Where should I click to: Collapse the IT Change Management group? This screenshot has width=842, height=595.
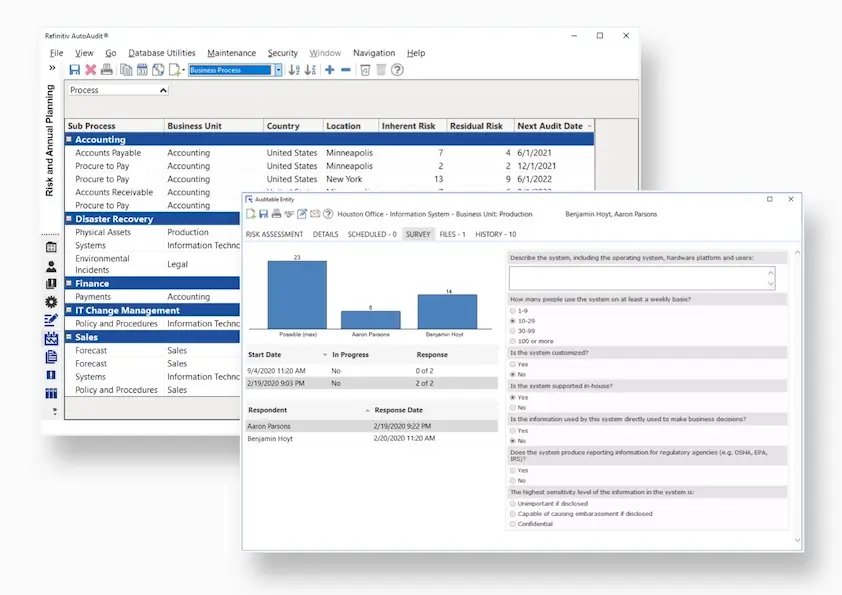tap(69, 310)
